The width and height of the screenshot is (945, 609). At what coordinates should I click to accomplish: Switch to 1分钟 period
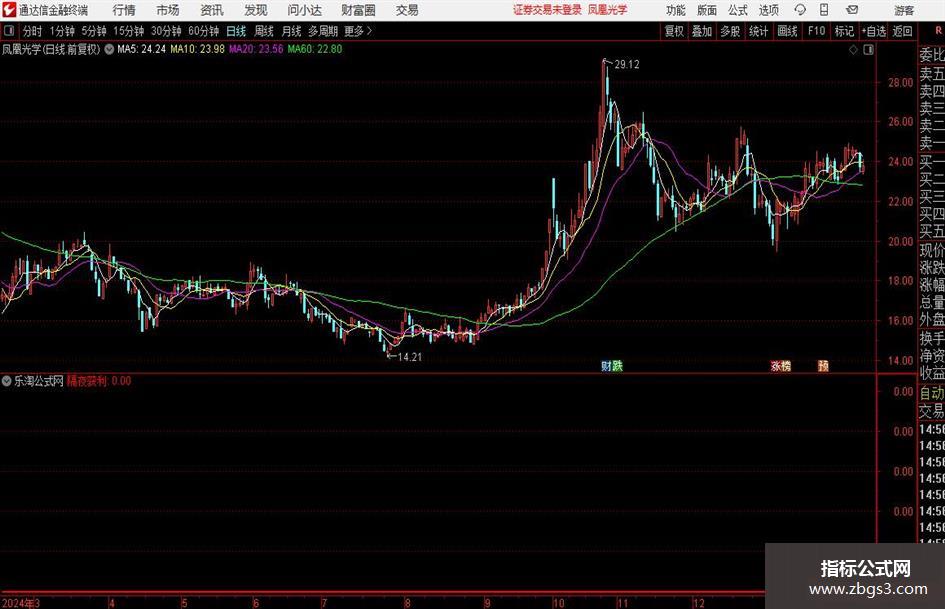pyautogui.click(x=62, y=31)
